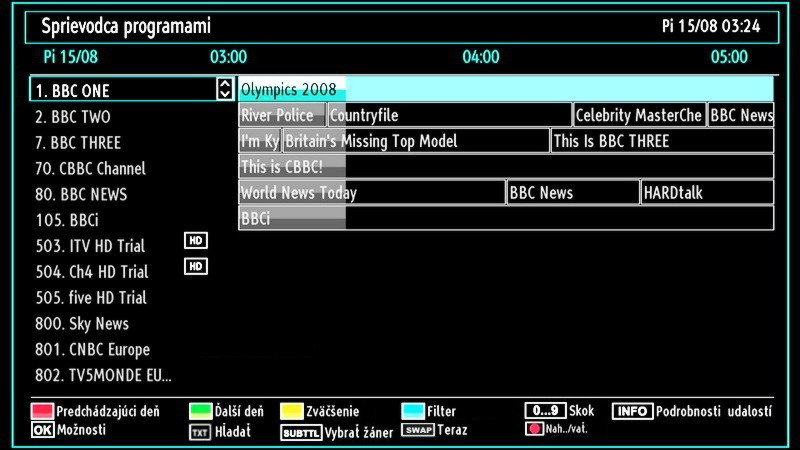The height and width of the screenshot is (450, 800).
Task: Select channel 802. TV5MONDE EU...
Action: click(x=103, y=376)
